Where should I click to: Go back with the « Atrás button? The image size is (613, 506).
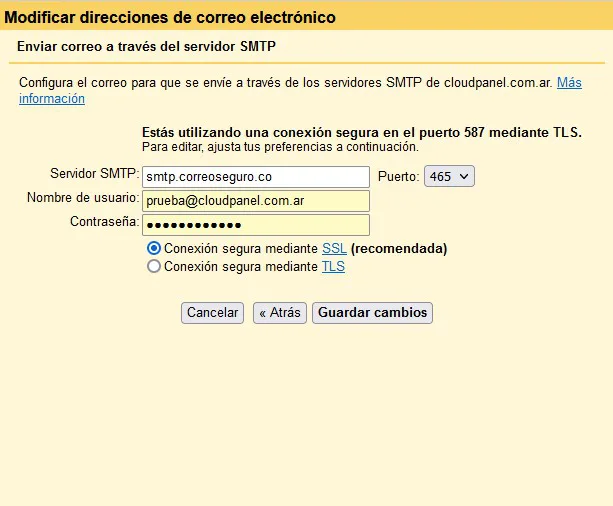pos(279,313)
